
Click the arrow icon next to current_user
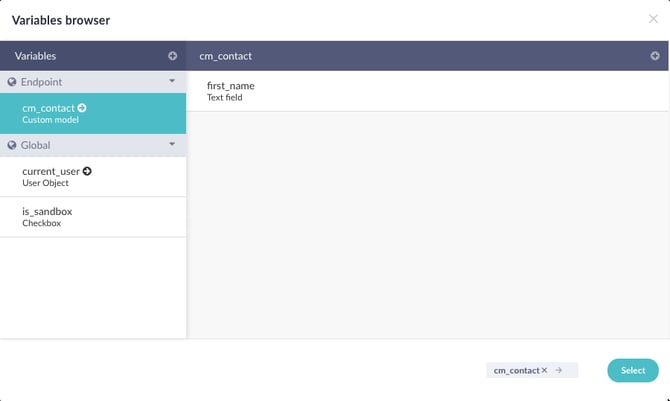87,171
